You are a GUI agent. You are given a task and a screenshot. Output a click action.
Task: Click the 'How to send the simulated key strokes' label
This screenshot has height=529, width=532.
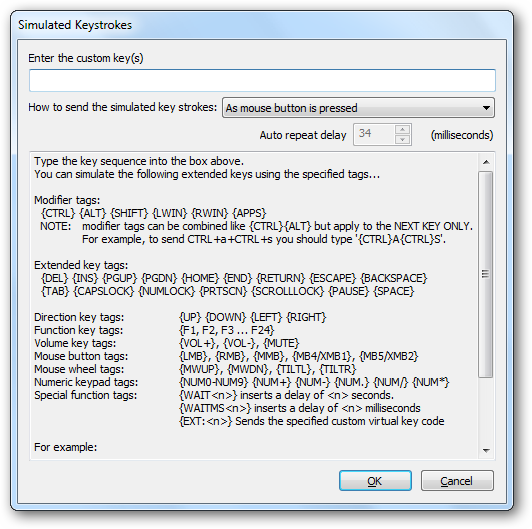tap(122, 107)
